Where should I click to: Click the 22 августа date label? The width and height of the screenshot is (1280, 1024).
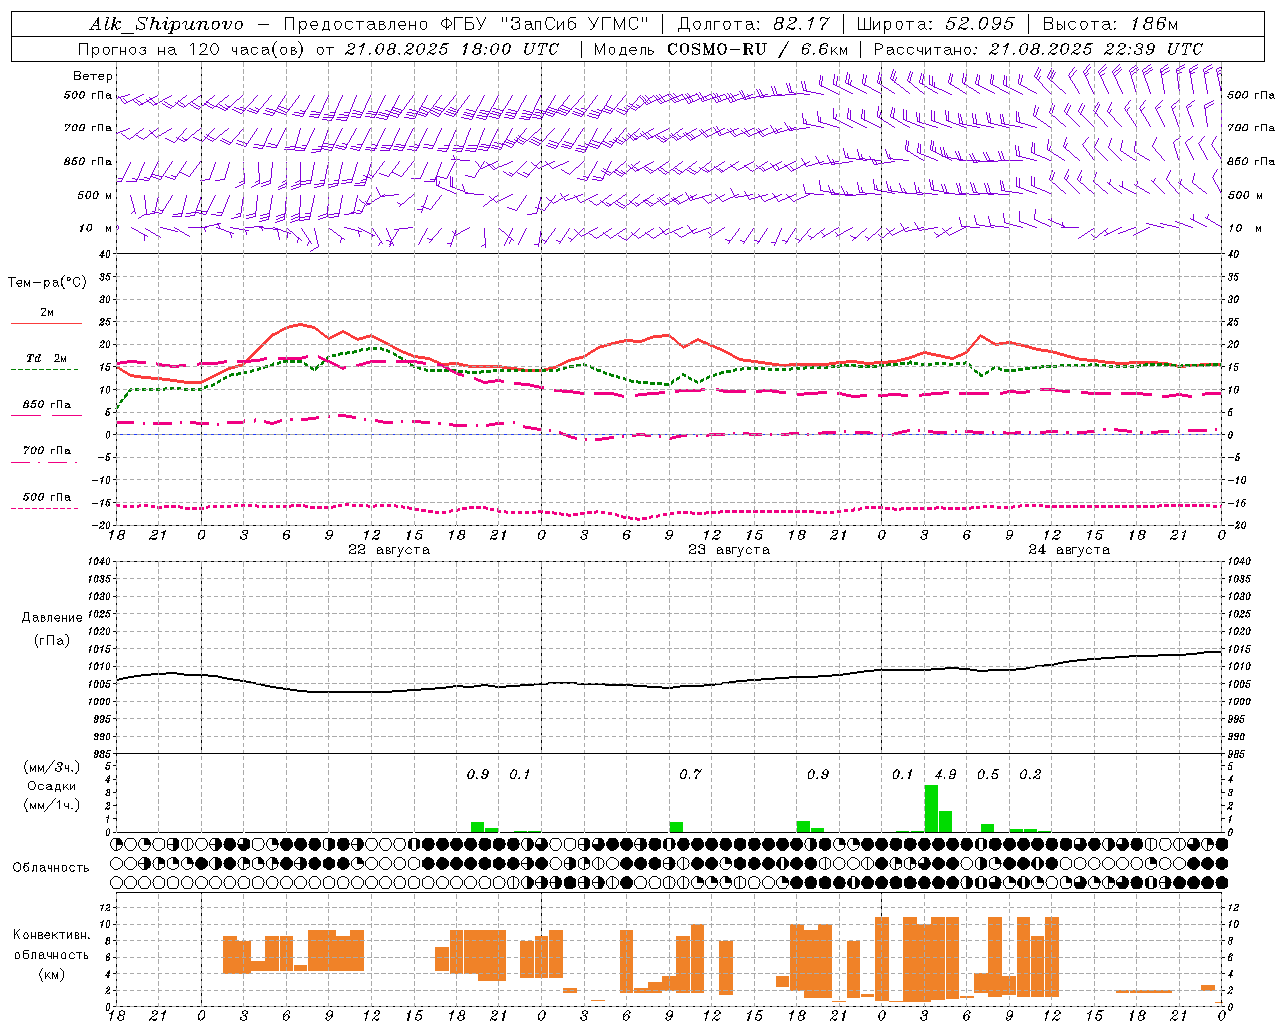(389, 550)
